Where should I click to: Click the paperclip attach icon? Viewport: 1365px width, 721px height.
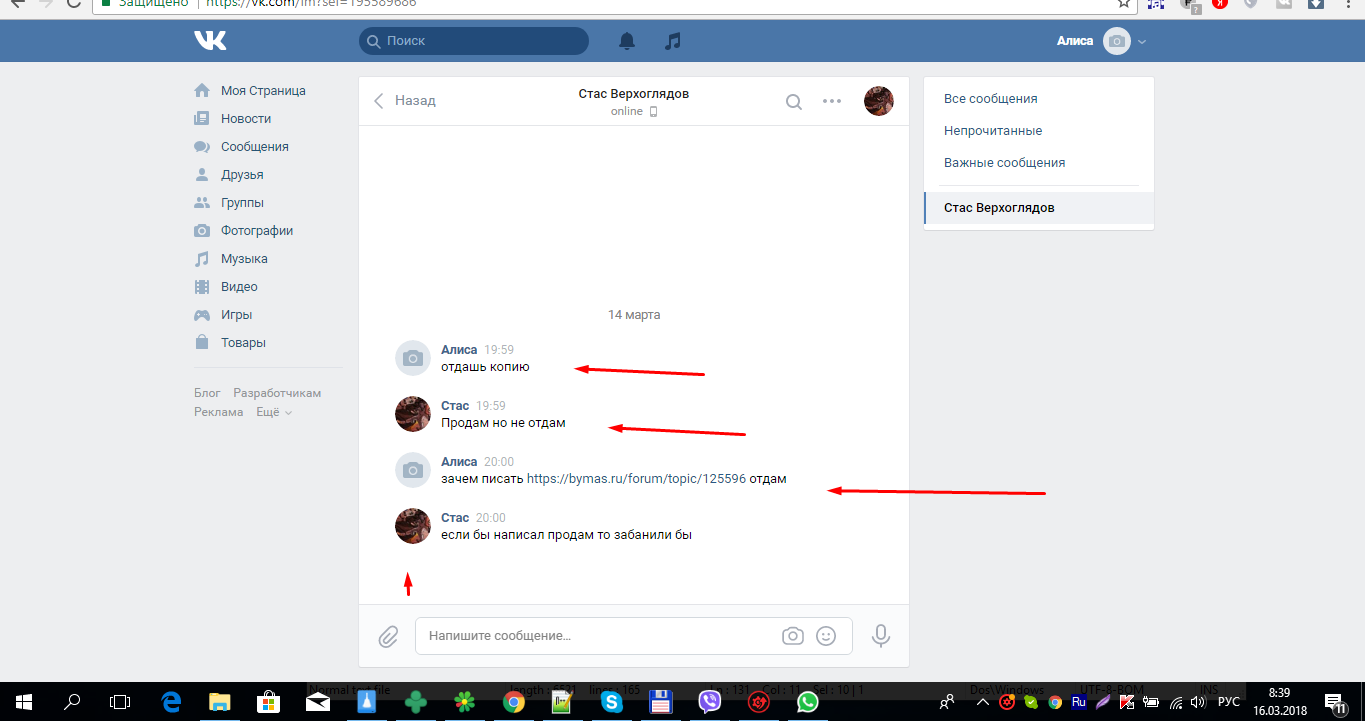click(388, 636)
